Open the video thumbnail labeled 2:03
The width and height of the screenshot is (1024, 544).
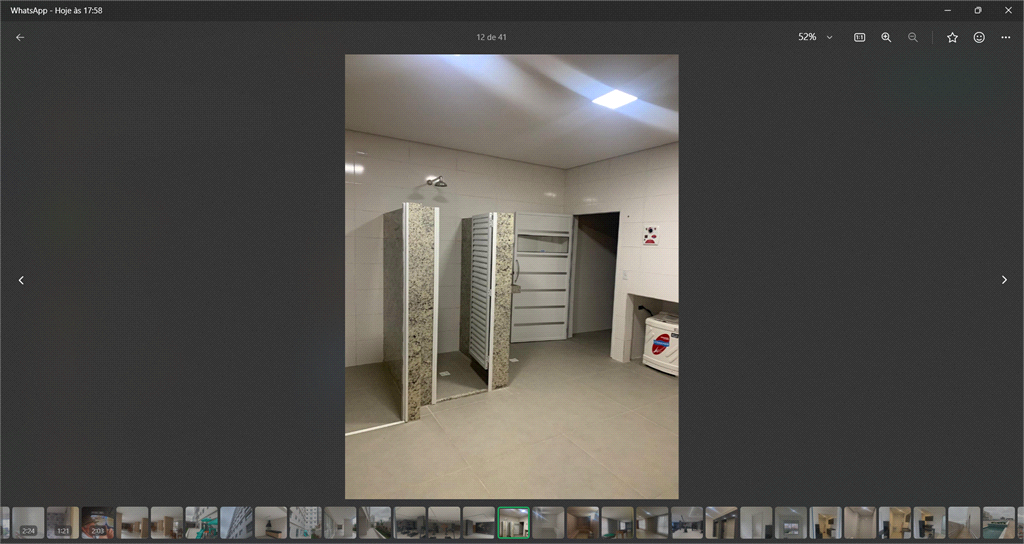[x=97, y=522]
